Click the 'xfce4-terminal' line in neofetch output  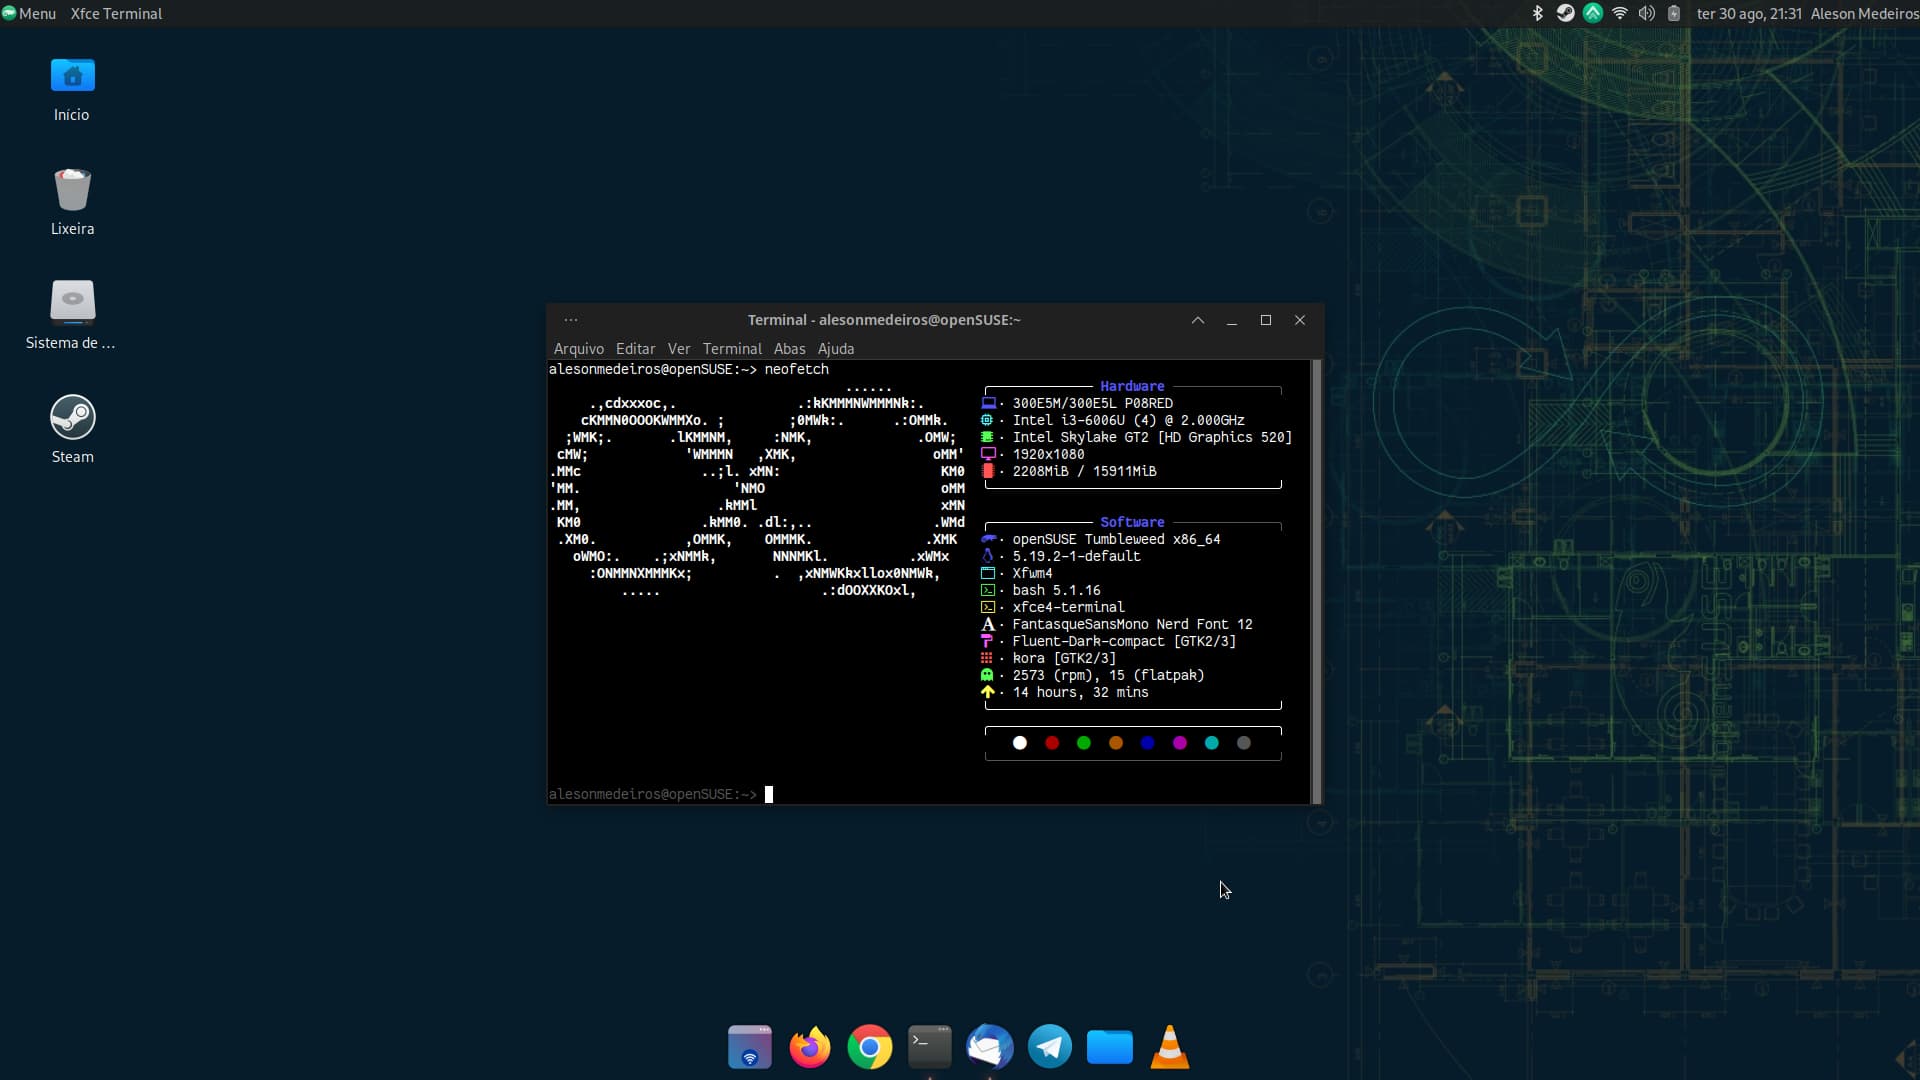click(1068, 607)
